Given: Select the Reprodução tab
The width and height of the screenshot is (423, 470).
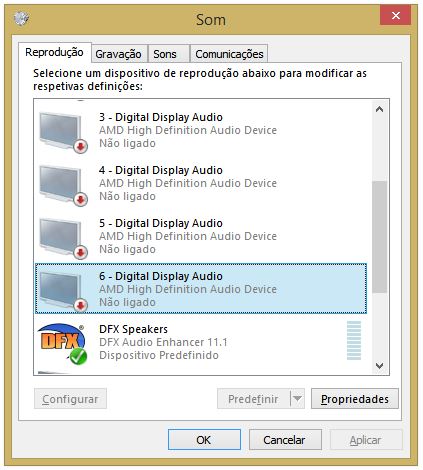Looking at the screenshot, I should click(x=54, y=53).
